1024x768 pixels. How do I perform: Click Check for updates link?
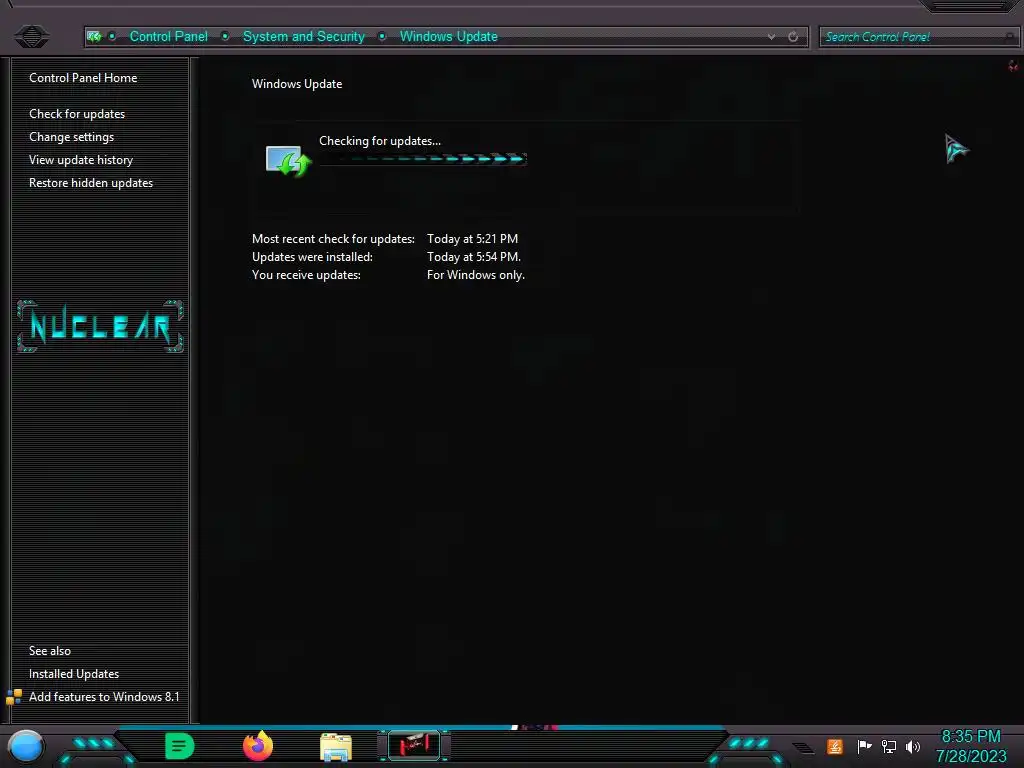pyautogui.click(x=77, y=114)
